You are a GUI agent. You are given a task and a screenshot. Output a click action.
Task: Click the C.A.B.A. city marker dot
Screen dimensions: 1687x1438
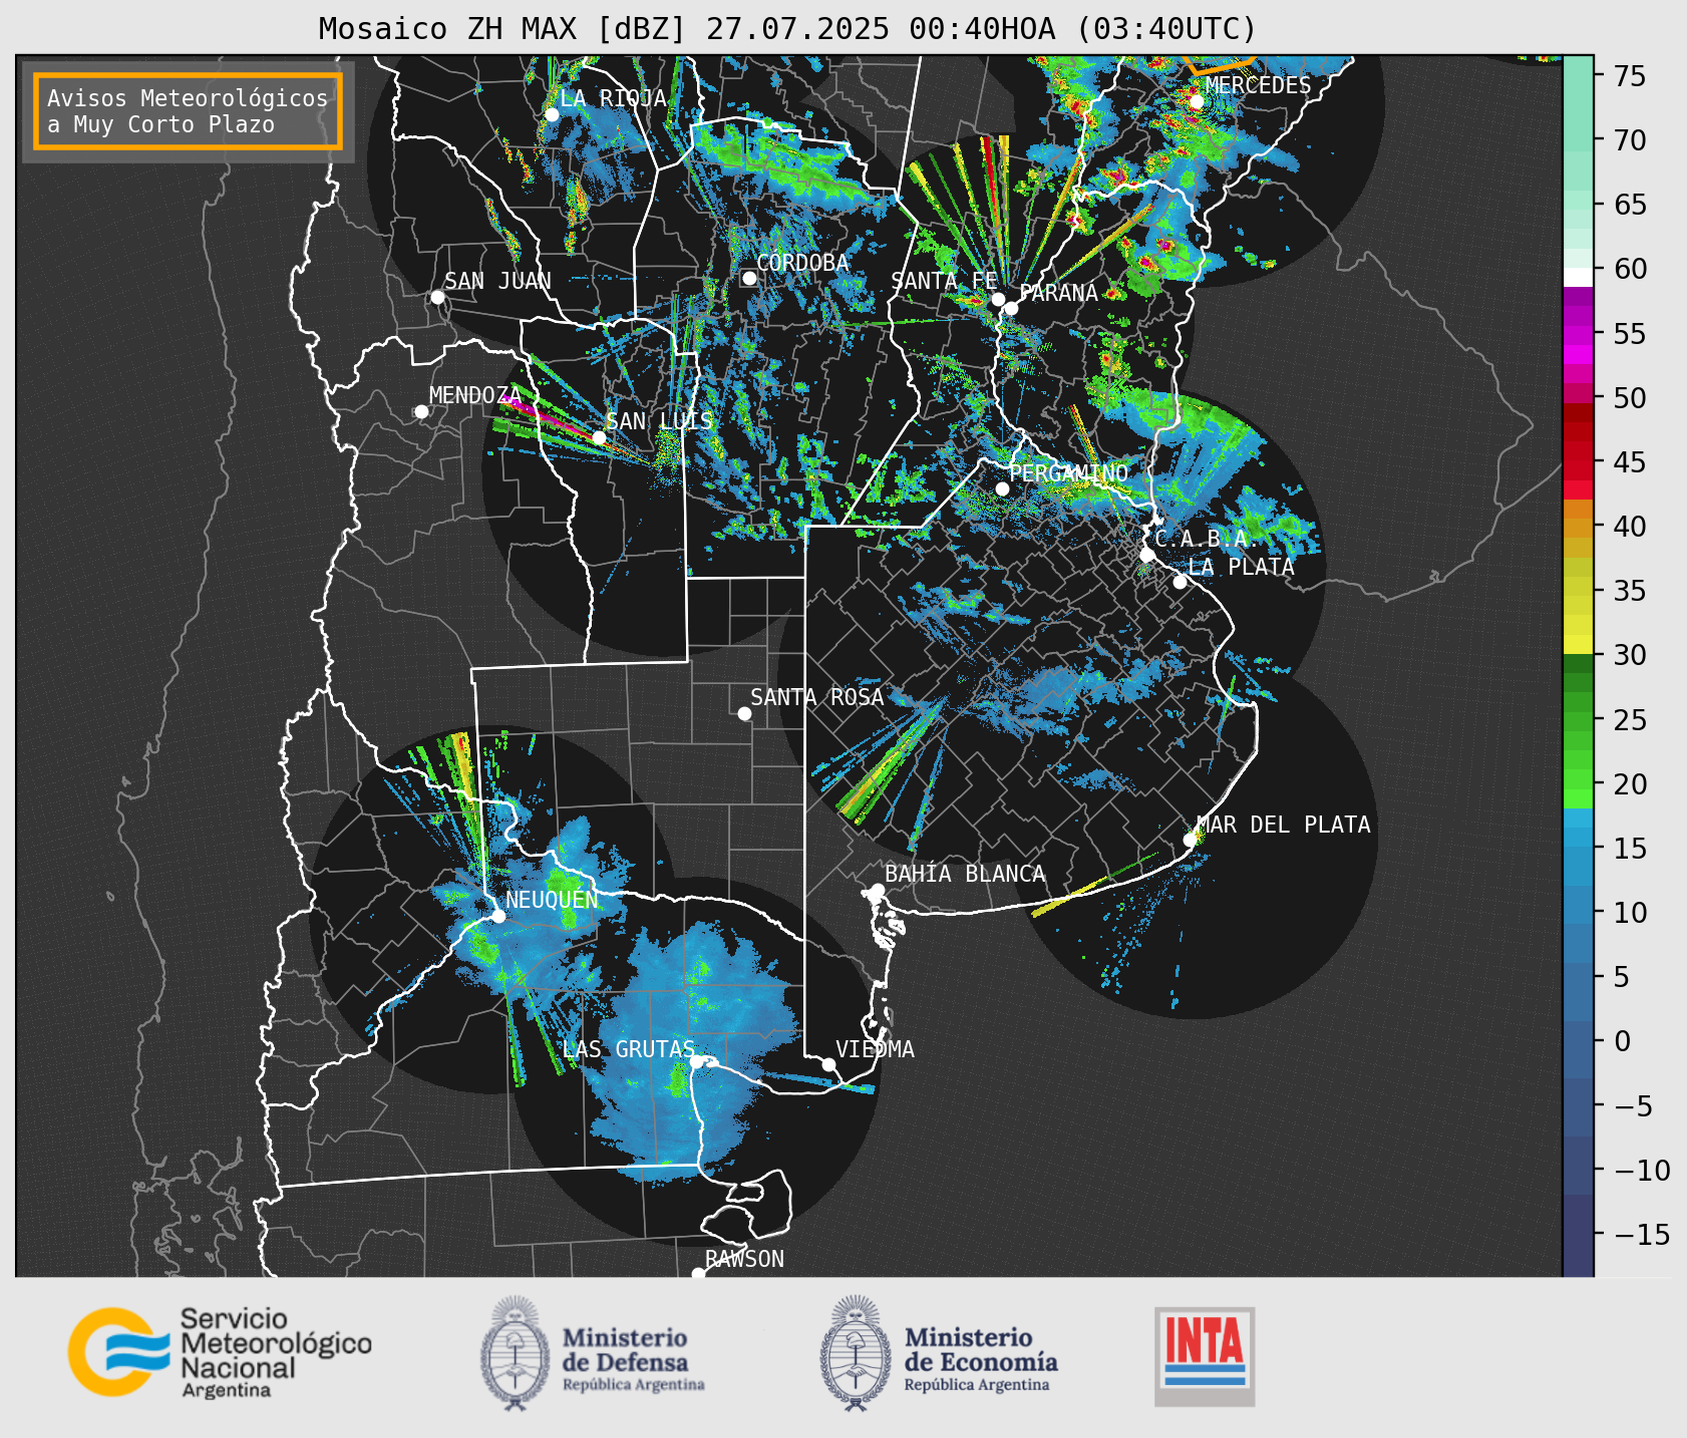tap(1148, 555)
